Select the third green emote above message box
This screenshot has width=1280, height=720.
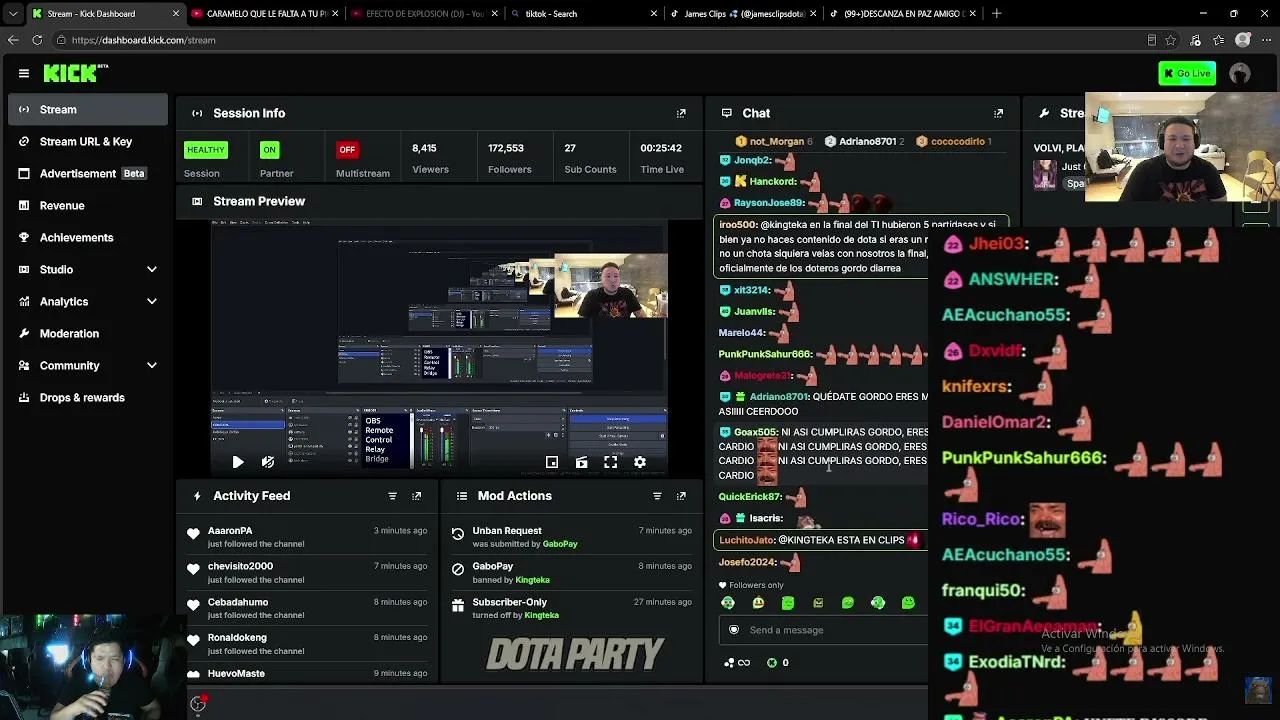tap(788, 603)
